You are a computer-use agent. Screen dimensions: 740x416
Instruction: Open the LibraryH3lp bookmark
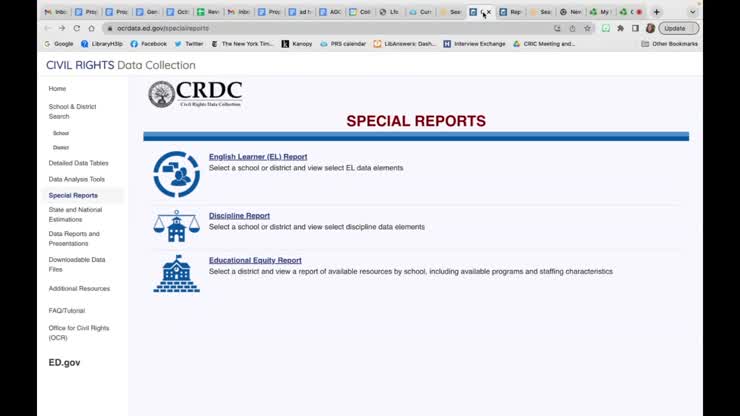click(101, 44)
